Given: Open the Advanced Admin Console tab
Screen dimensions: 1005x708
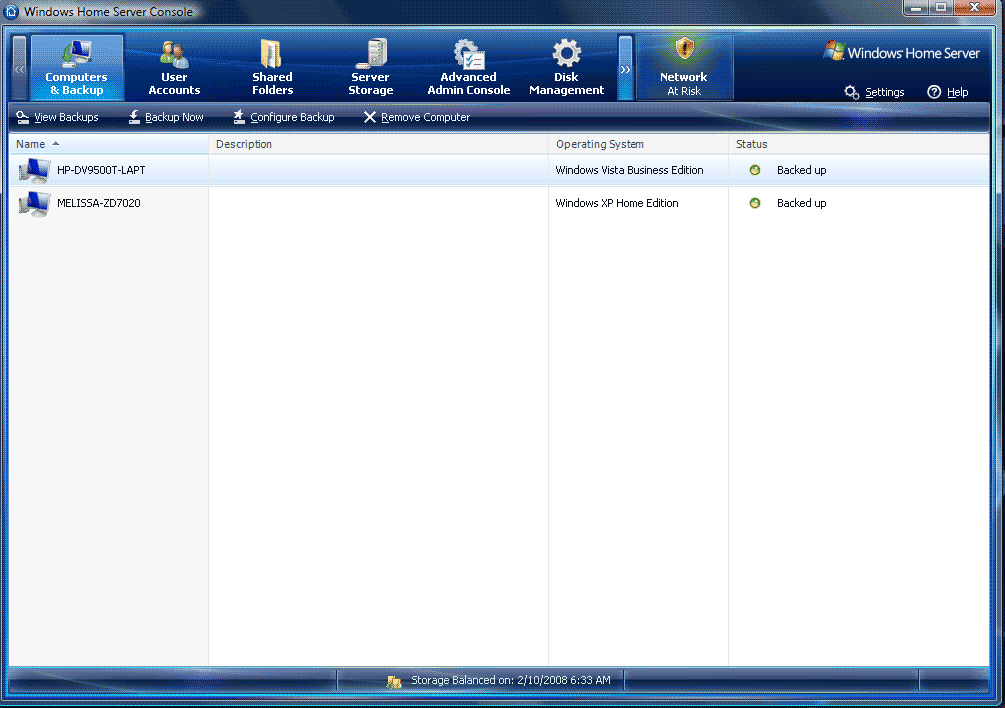Looking at the screenshot, I should tap(469, 67).
